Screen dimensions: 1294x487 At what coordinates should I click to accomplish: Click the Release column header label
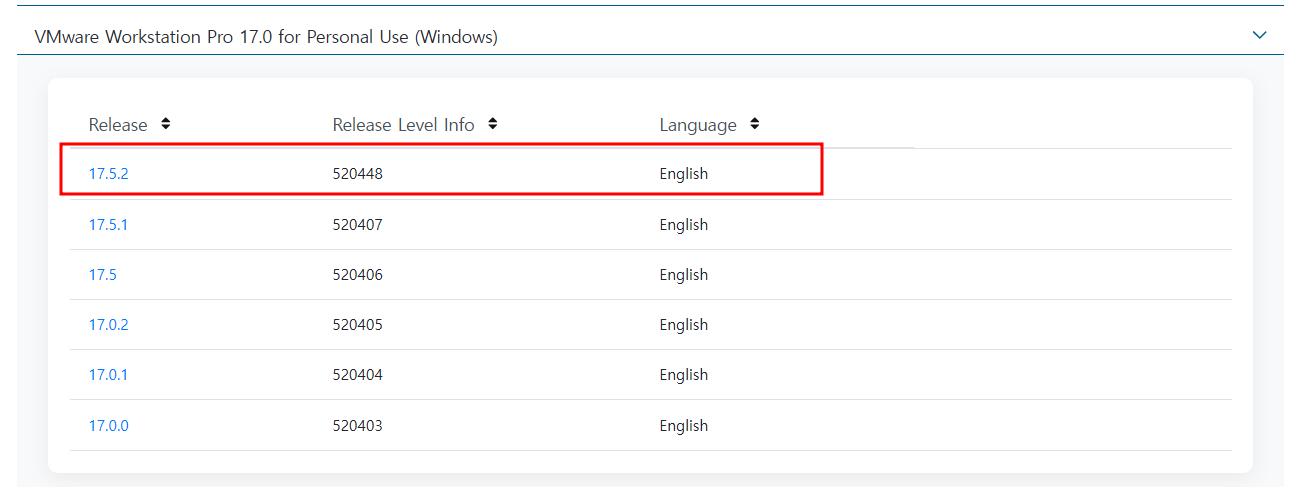coord(118,125)
